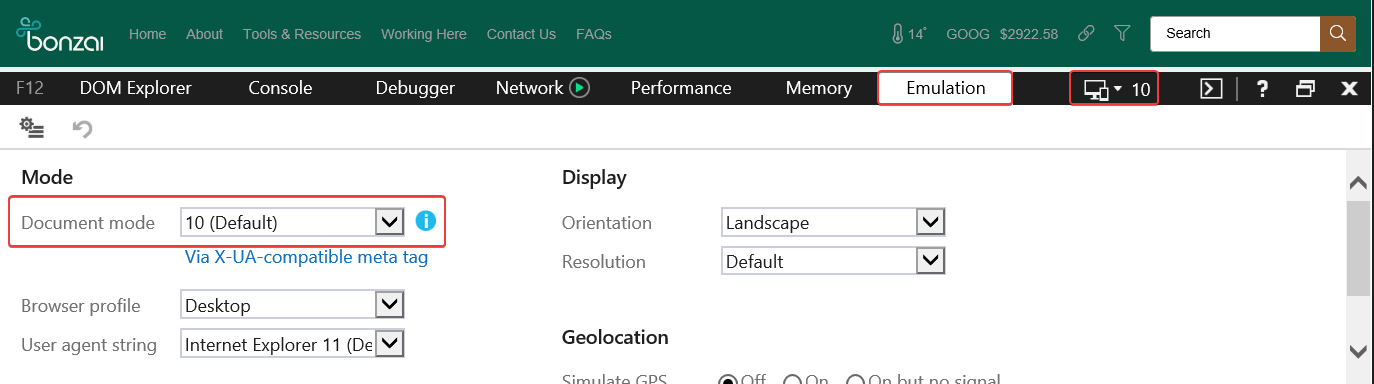Switch to Memory tab
Image resolution: width=1374 pixels, height=384 pixels.
(819, 88)
